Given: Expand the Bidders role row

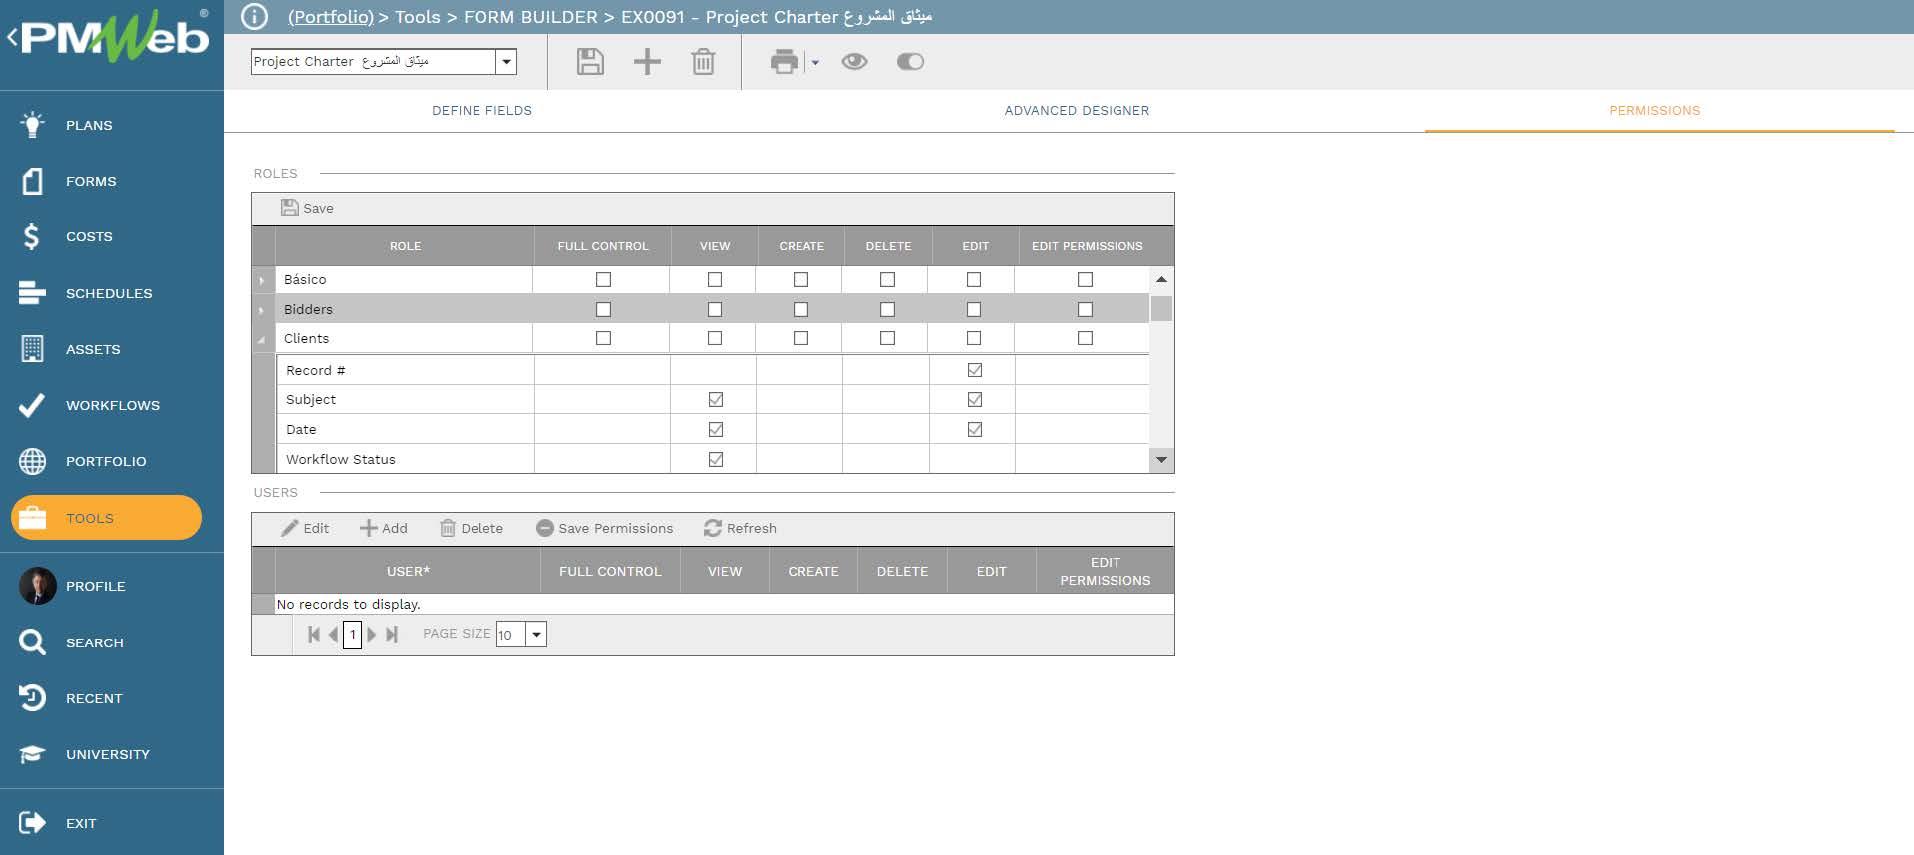Looking at the screenshot, I should click(262, 310).
